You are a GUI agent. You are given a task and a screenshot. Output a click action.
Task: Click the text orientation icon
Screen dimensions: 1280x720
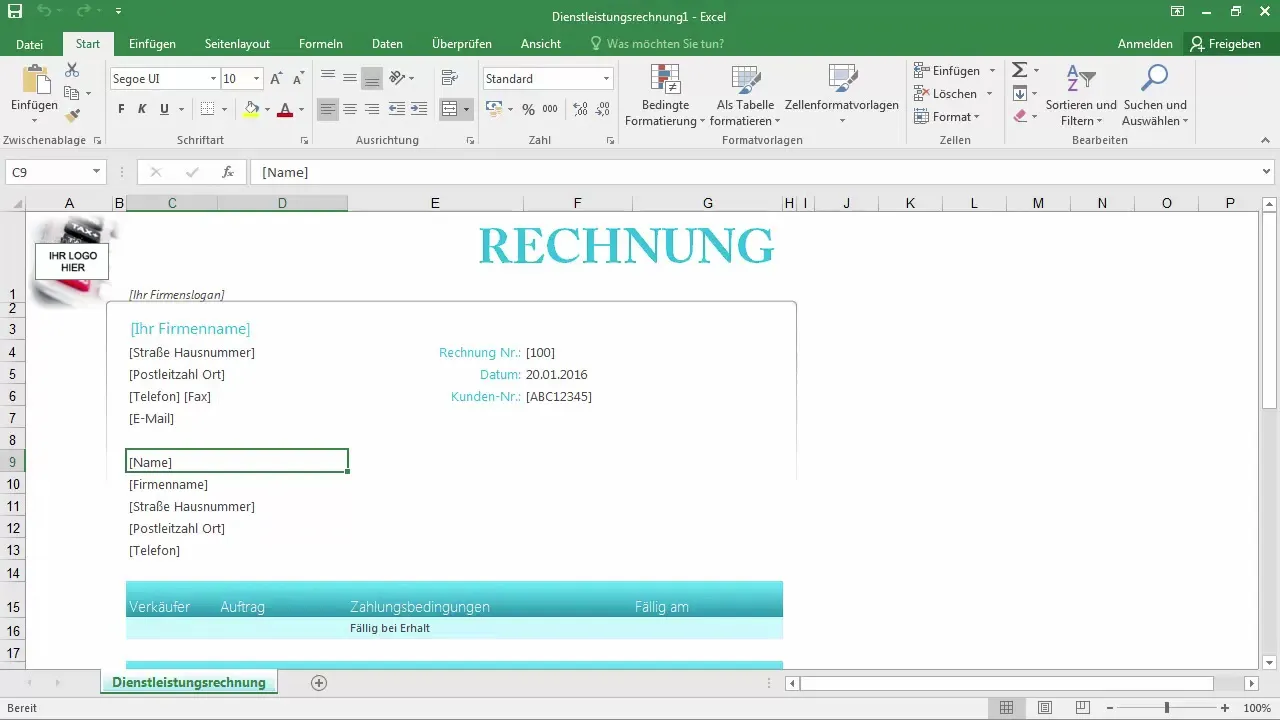pos(397,77)
